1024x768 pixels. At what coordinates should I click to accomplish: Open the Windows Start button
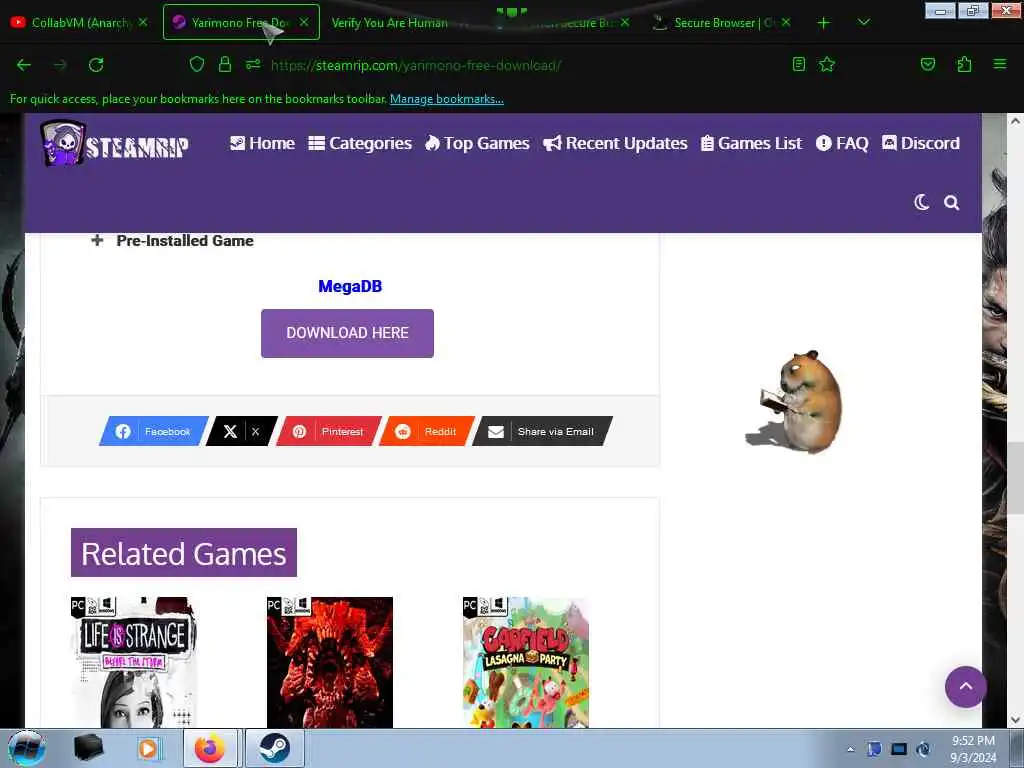click(x=27, y=748)
